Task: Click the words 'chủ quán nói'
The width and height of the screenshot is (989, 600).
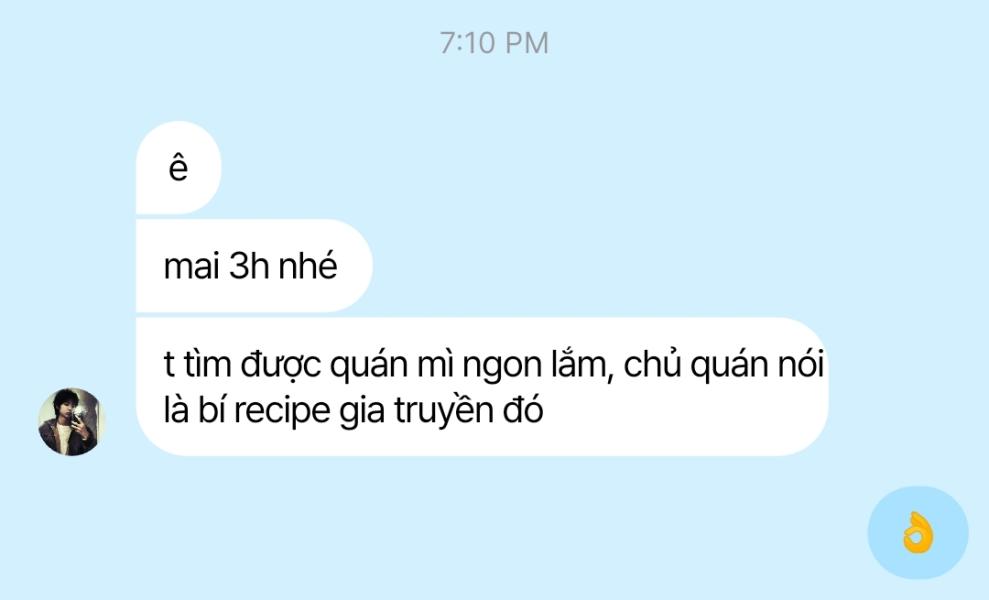Action: [x=723, y=365]
